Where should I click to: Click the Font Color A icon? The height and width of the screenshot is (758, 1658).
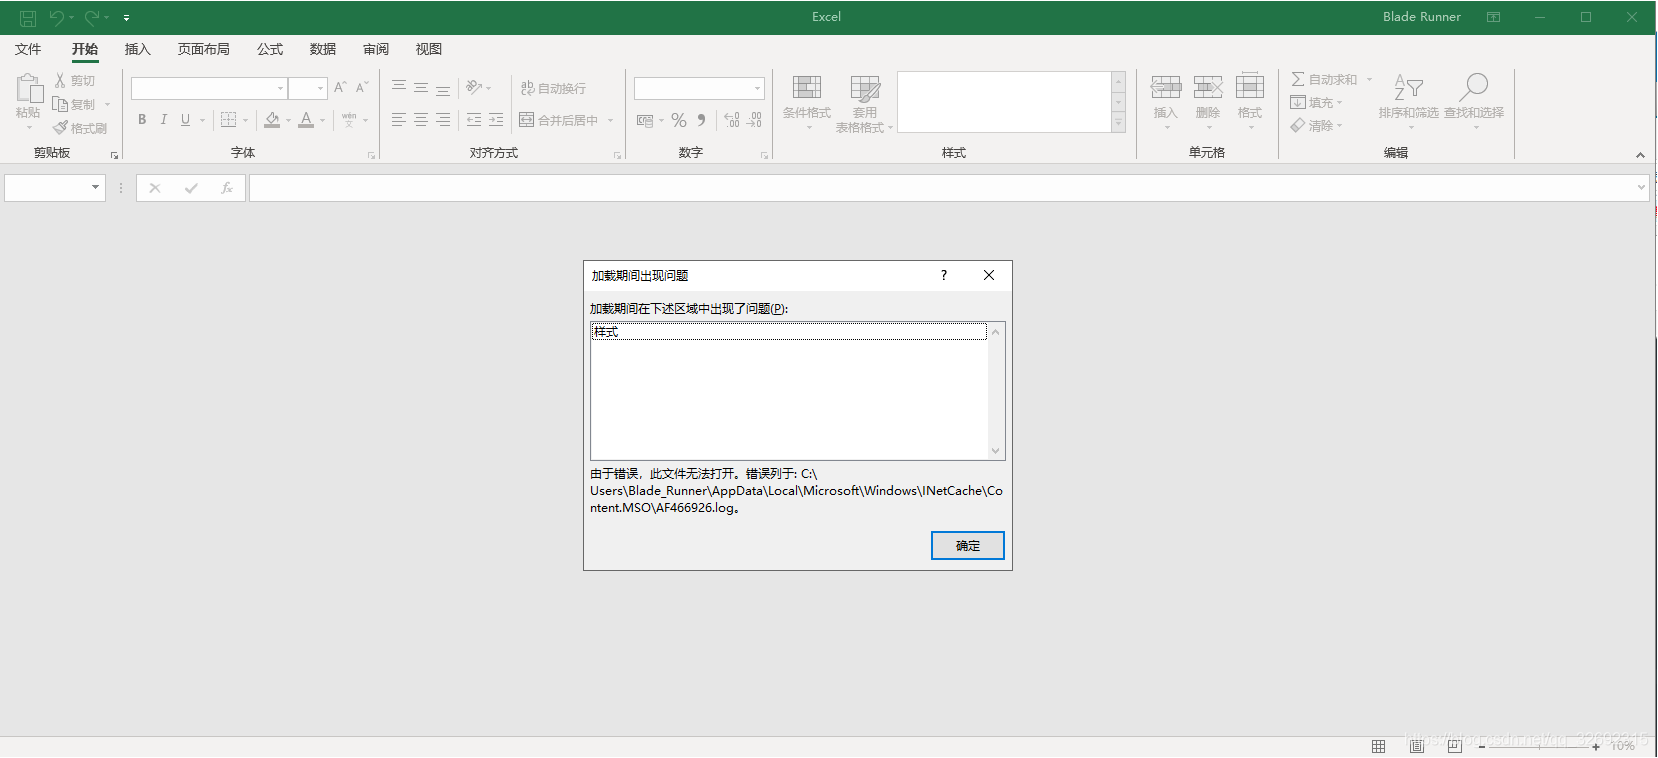coord(306,120)
